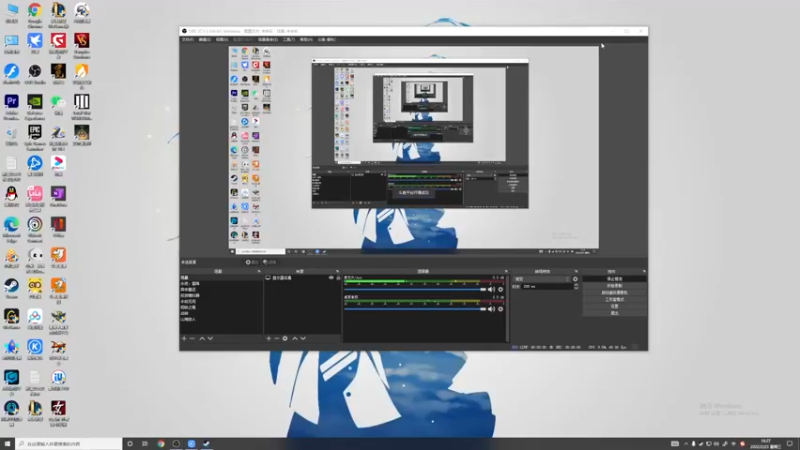Pop out the Scene Transitions dock panel

tap(577, 271)
